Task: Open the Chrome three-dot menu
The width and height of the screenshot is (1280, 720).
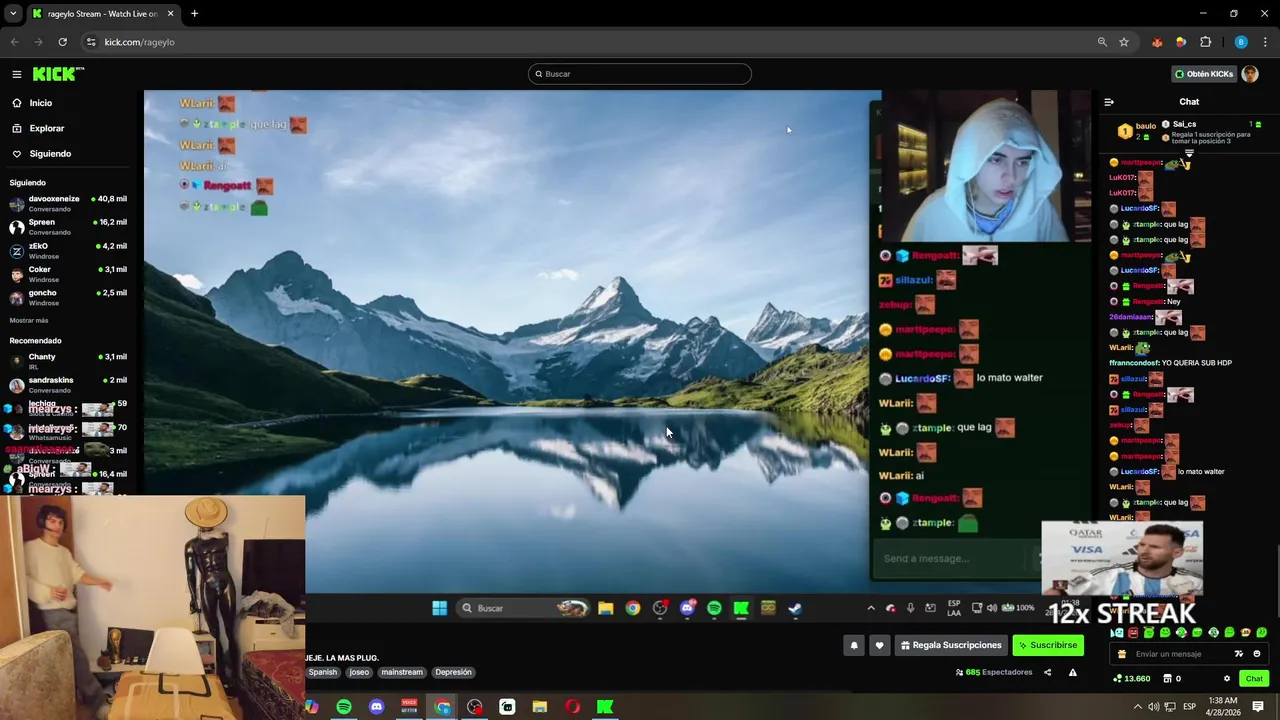Action: (1266, 42)
